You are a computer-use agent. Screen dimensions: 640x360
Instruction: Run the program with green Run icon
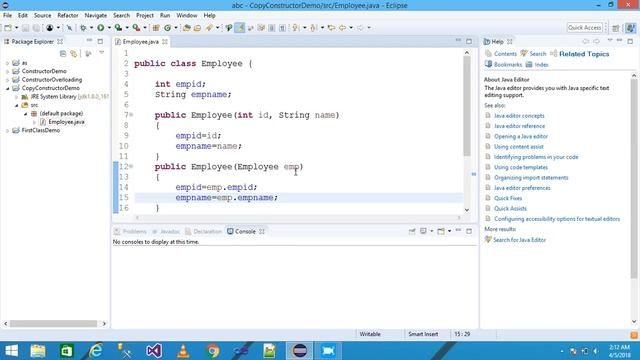tap(100, 28)
